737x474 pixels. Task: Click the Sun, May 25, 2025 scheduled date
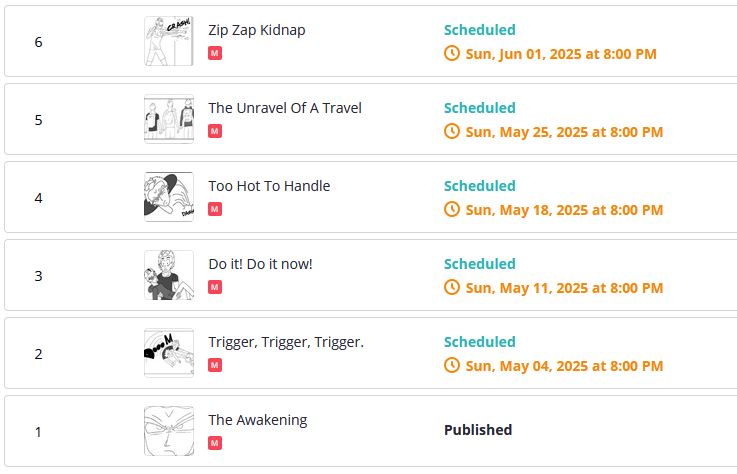click(564, 132)
